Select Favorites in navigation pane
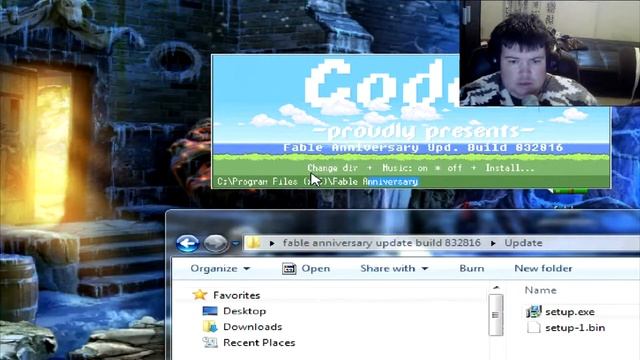Screen dimensions: 640x360 click(x=236, y=295)
